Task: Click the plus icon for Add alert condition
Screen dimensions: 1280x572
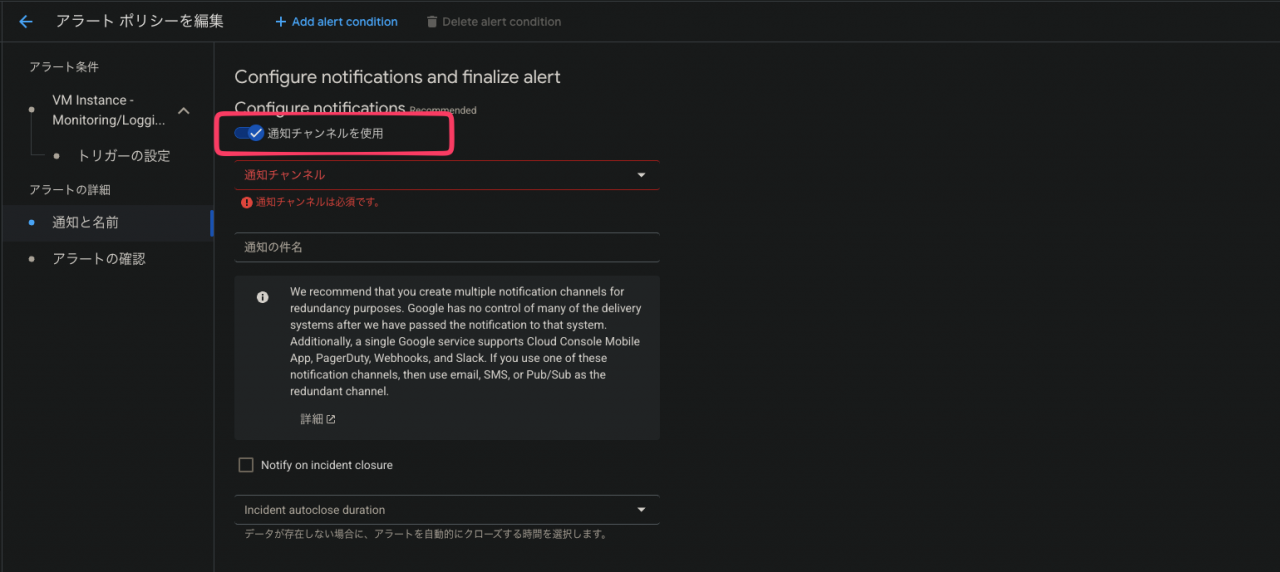Action: click(281, 22)
